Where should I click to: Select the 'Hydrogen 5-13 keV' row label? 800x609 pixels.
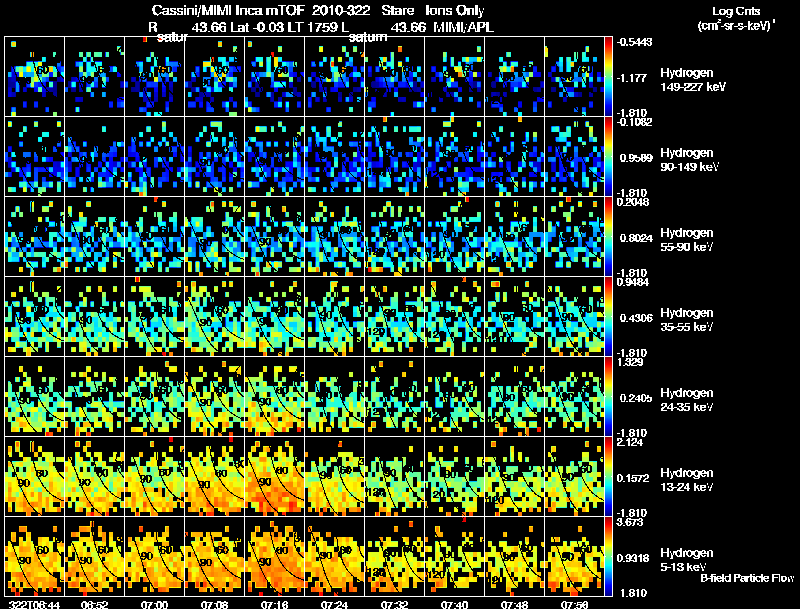coord(687,560)
